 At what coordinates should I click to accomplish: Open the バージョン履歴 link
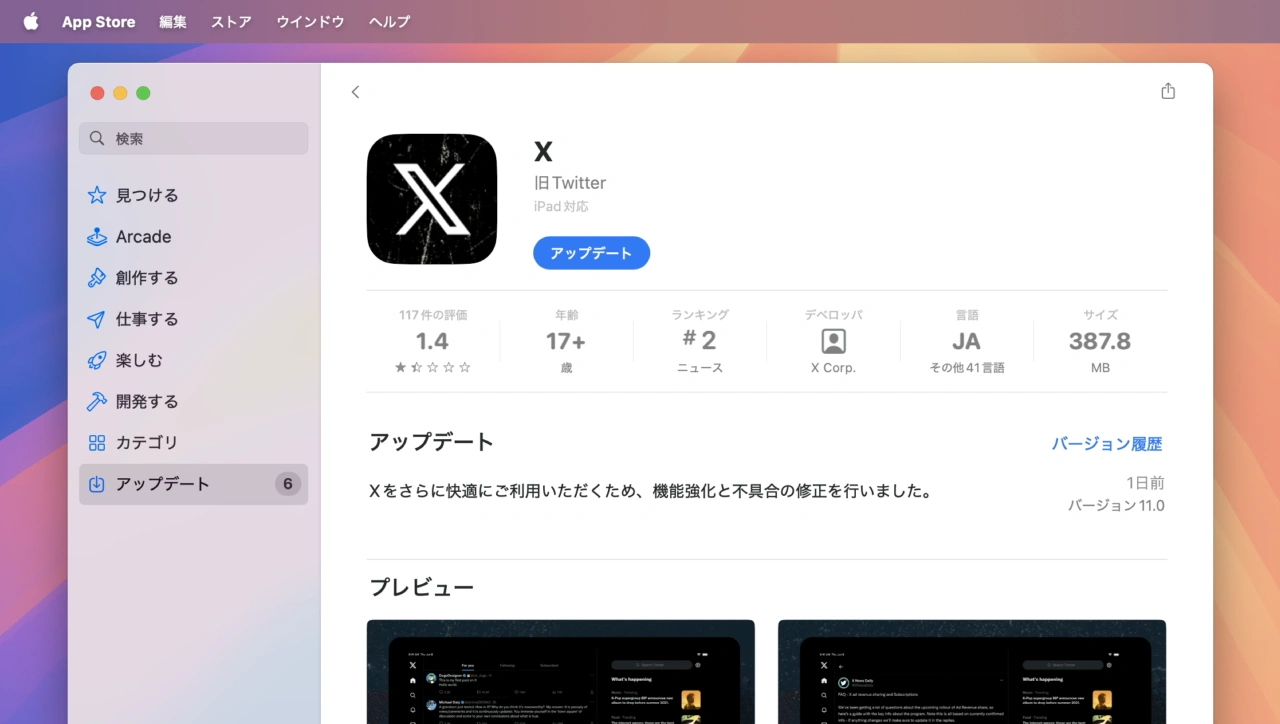1106,444
